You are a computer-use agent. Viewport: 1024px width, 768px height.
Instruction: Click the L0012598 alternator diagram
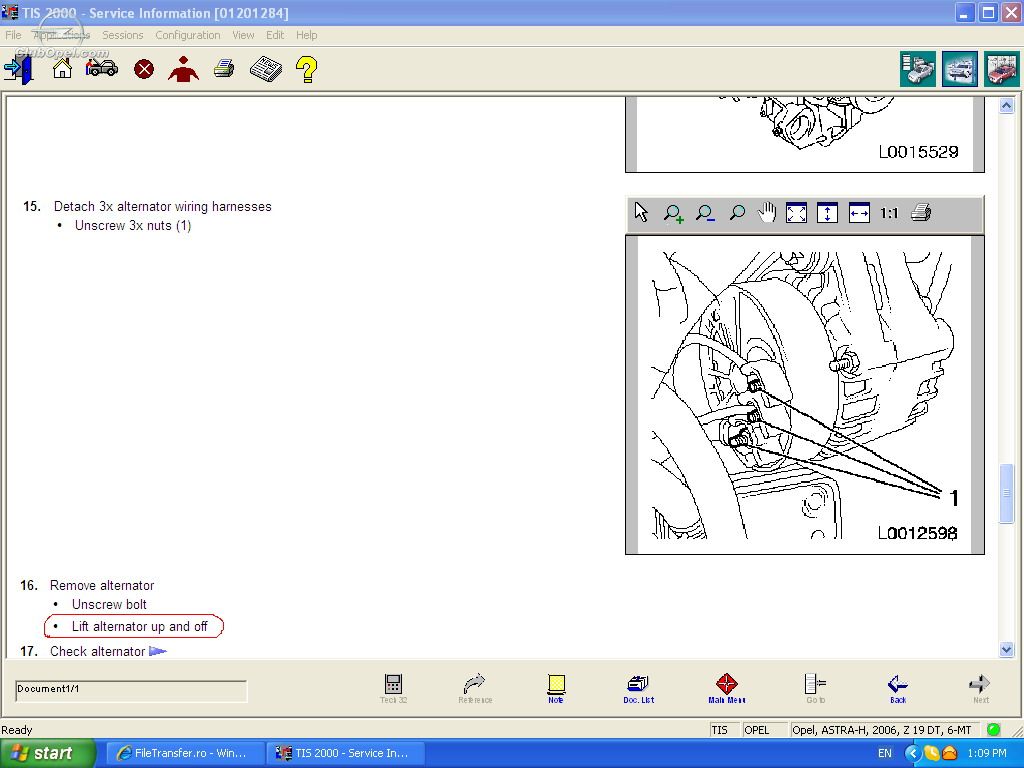(x=805, y=395)
